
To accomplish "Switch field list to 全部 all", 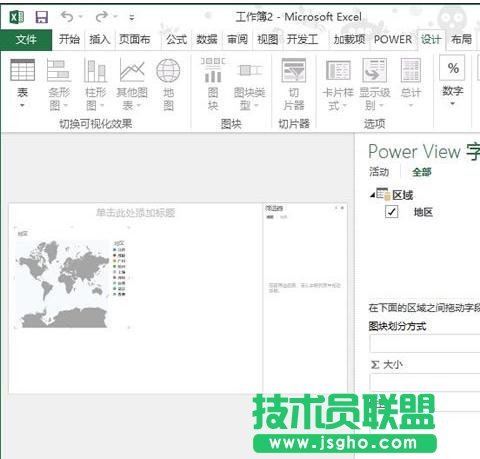I will (x=422, y=172).
